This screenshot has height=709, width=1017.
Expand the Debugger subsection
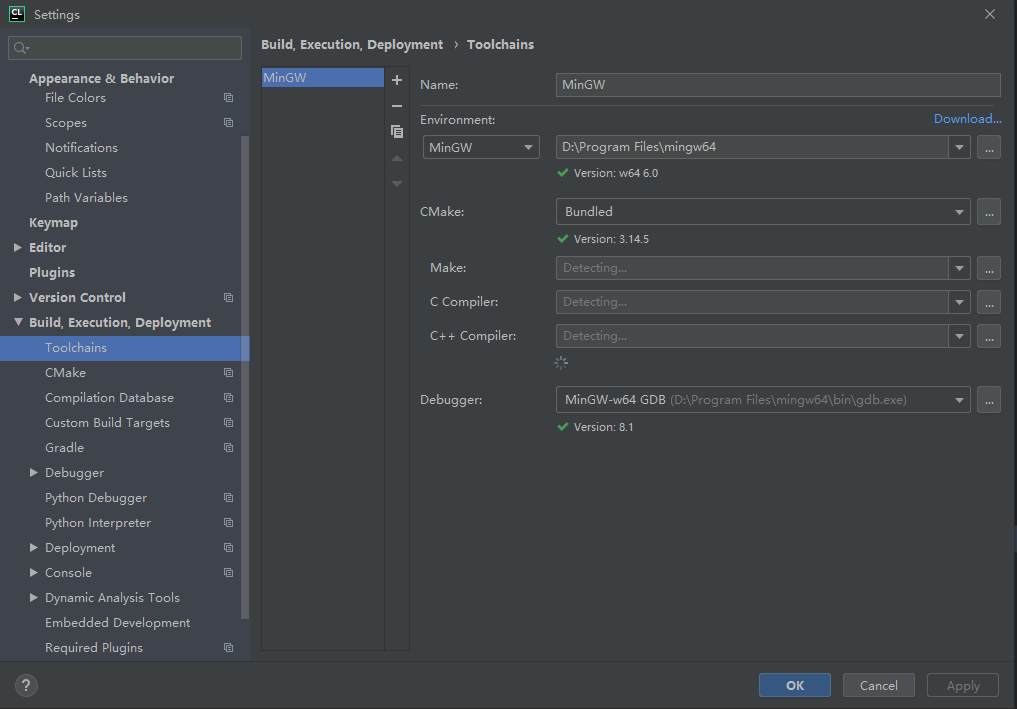click(x=34, y=473)
